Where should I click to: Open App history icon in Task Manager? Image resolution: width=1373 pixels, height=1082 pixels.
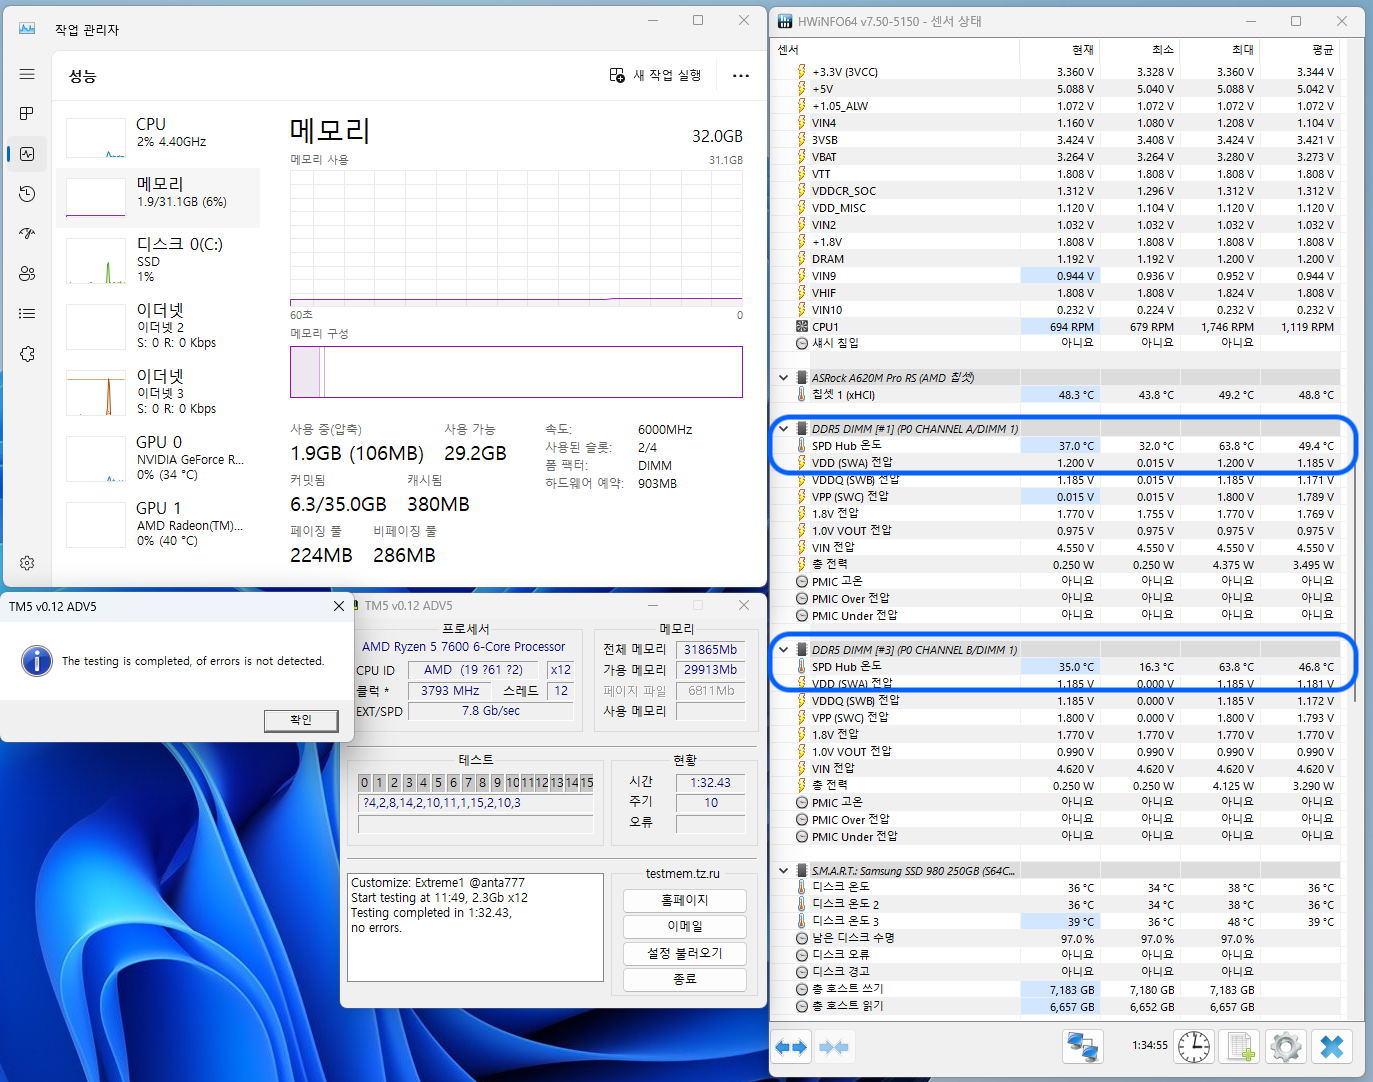(x=27, y=194)
